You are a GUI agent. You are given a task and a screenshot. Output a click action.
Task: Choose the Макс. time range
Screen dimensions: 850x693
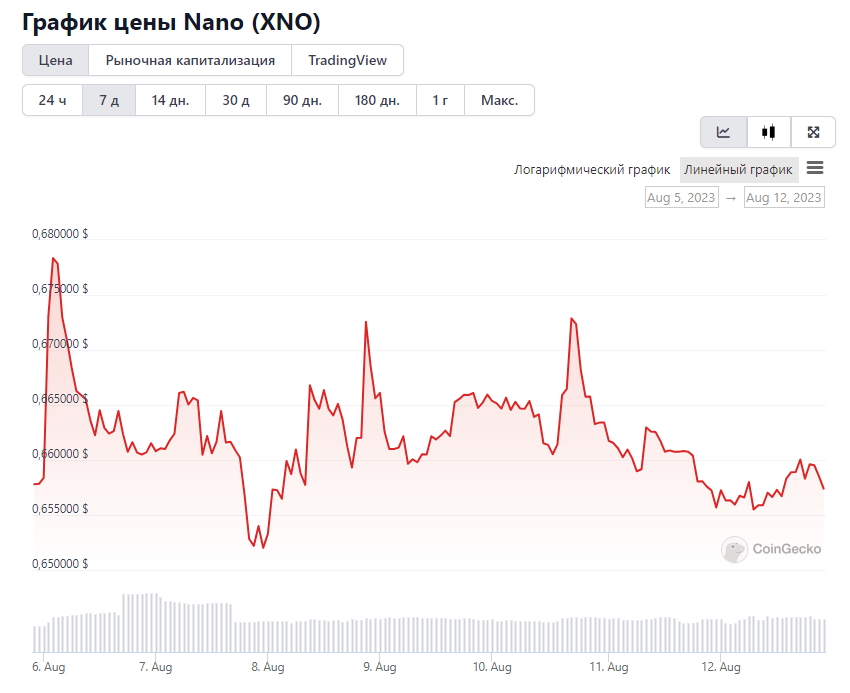[499, 100]
